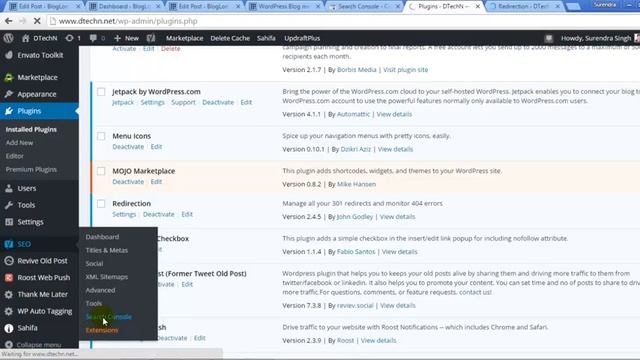
Task: Open SEO submenu item Extensions
Action: coord(102,330)
